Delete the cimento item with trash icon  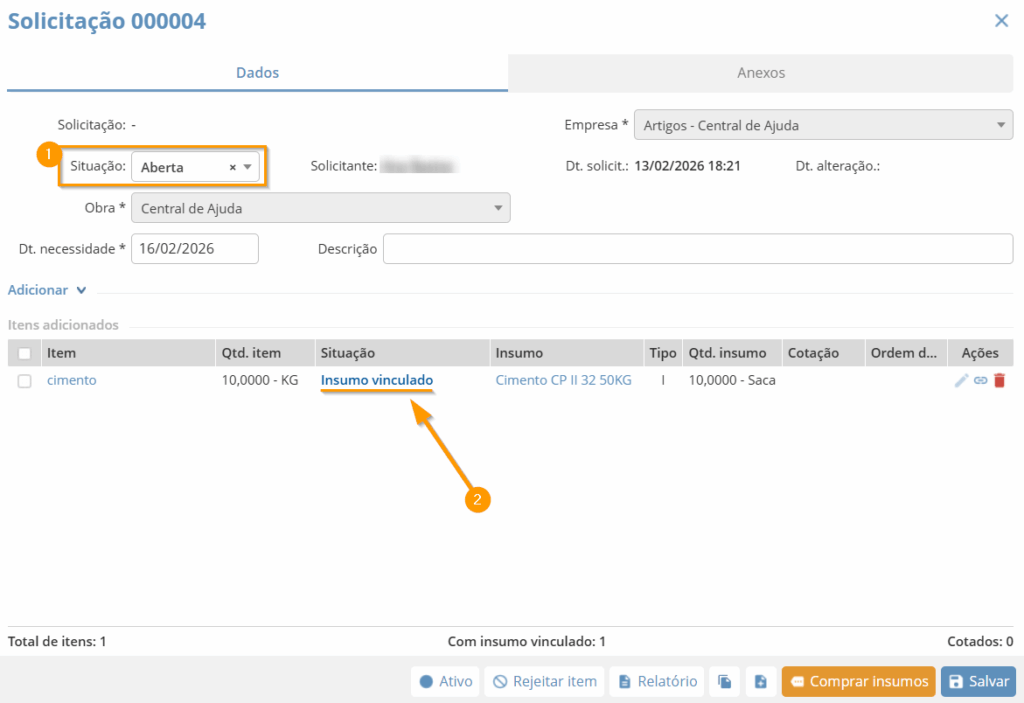999,381
